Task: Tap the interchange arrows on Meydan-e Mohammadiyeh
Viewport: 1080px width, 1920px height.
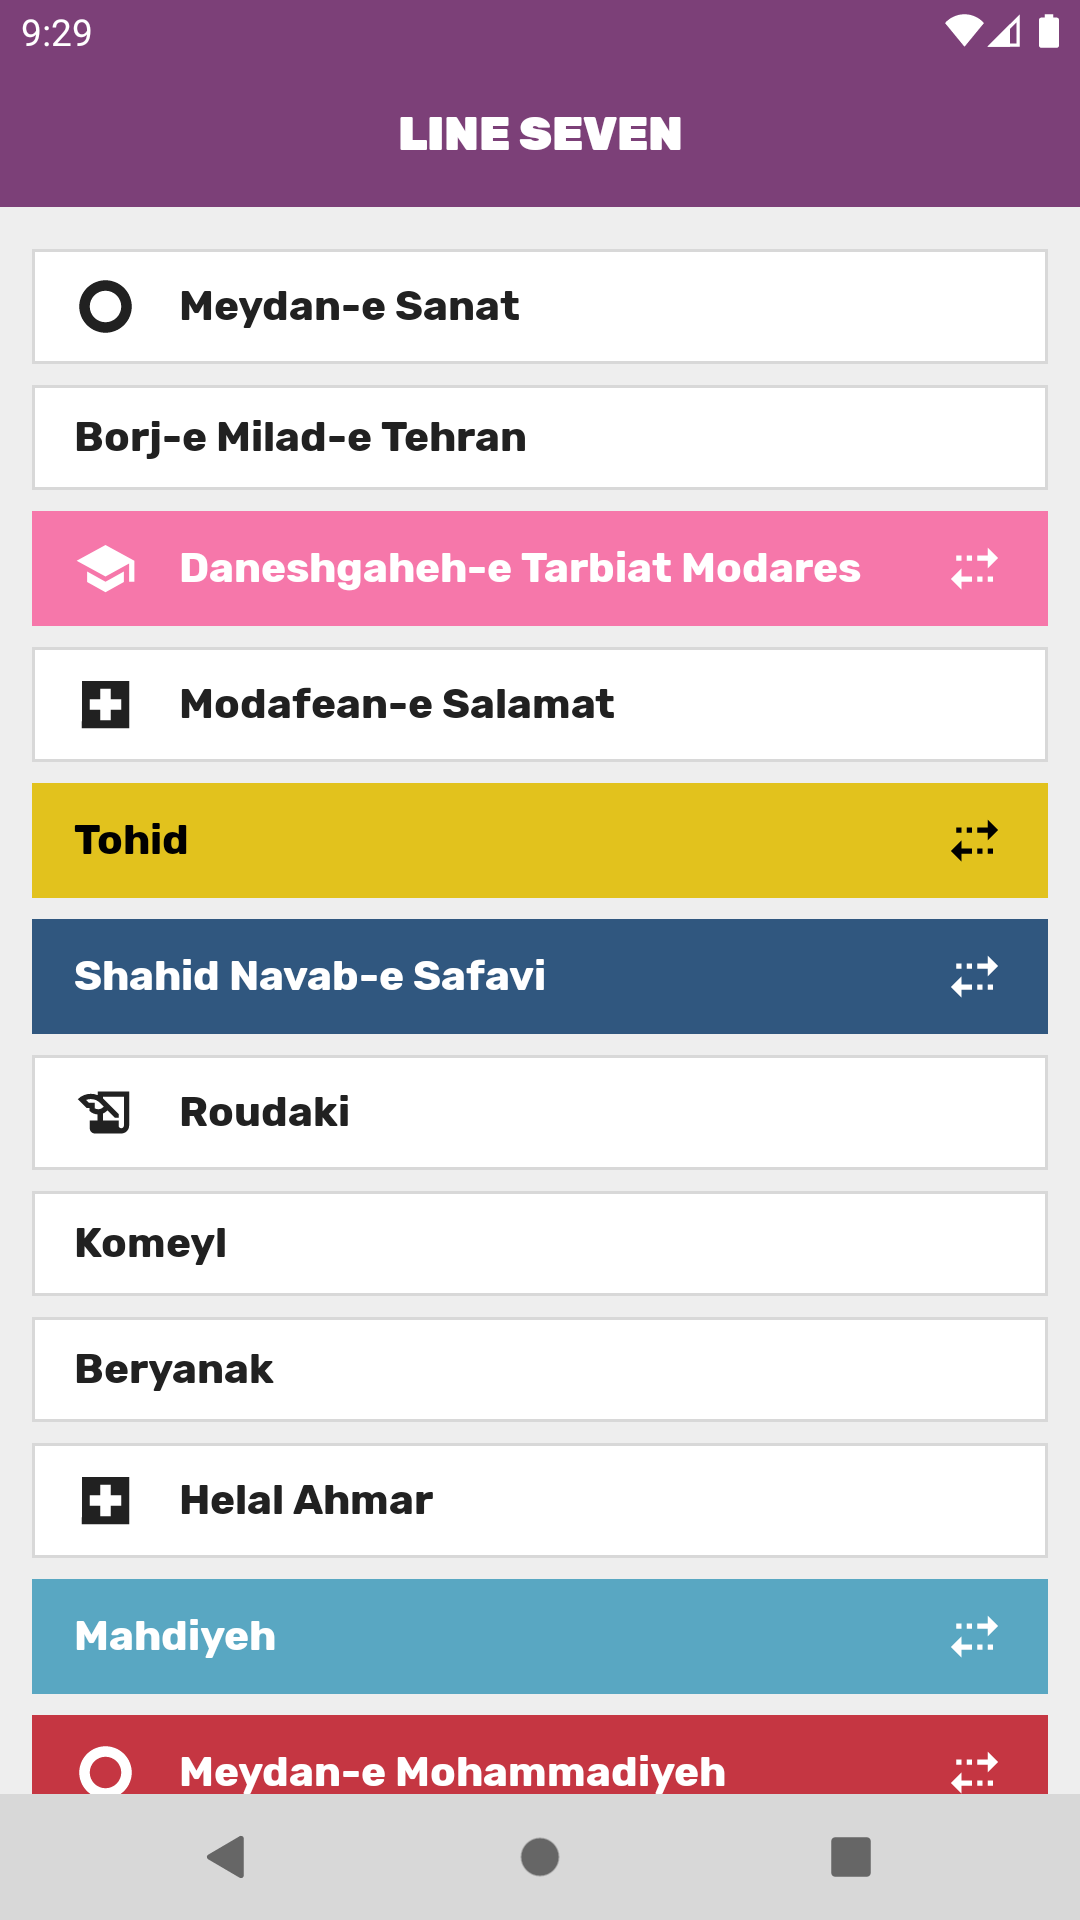Action: pyautogui.click(x=974, y=1771)
